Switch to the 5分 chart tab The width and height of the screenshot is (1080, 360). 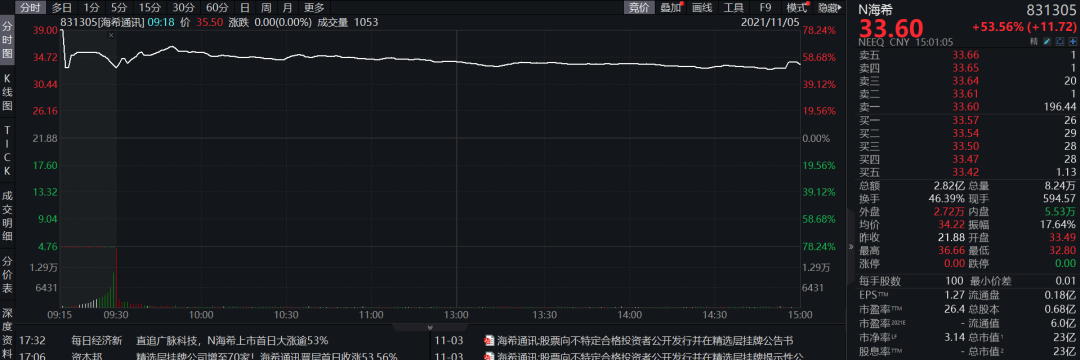pyautogui.click(x=119, y=8)
